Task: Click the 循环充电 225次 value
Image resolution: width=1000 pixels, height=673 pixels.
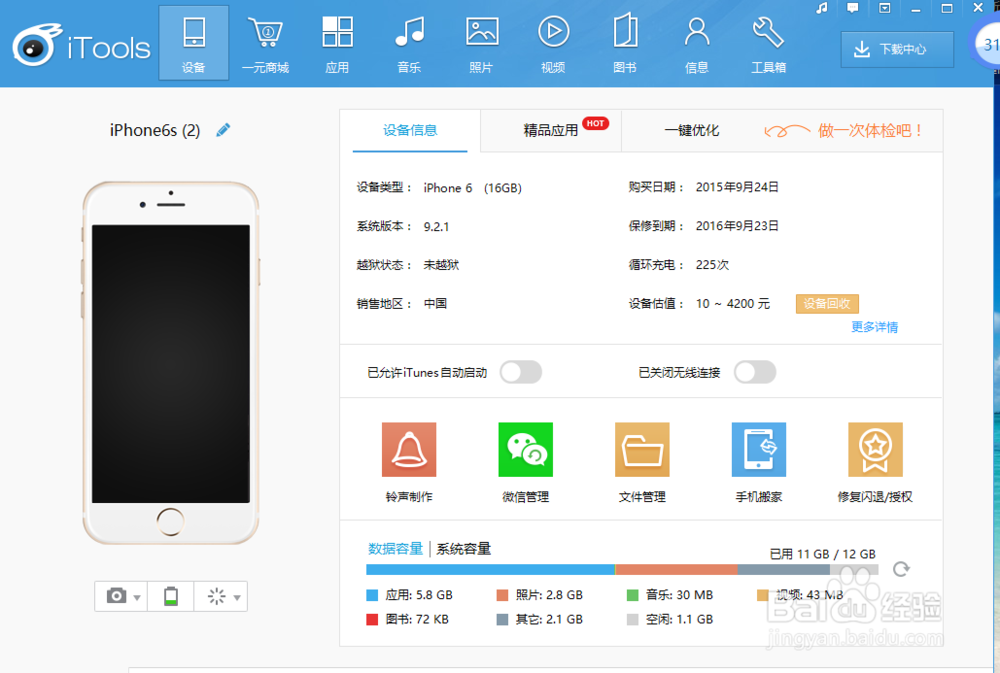Action: tap(712, 265)
